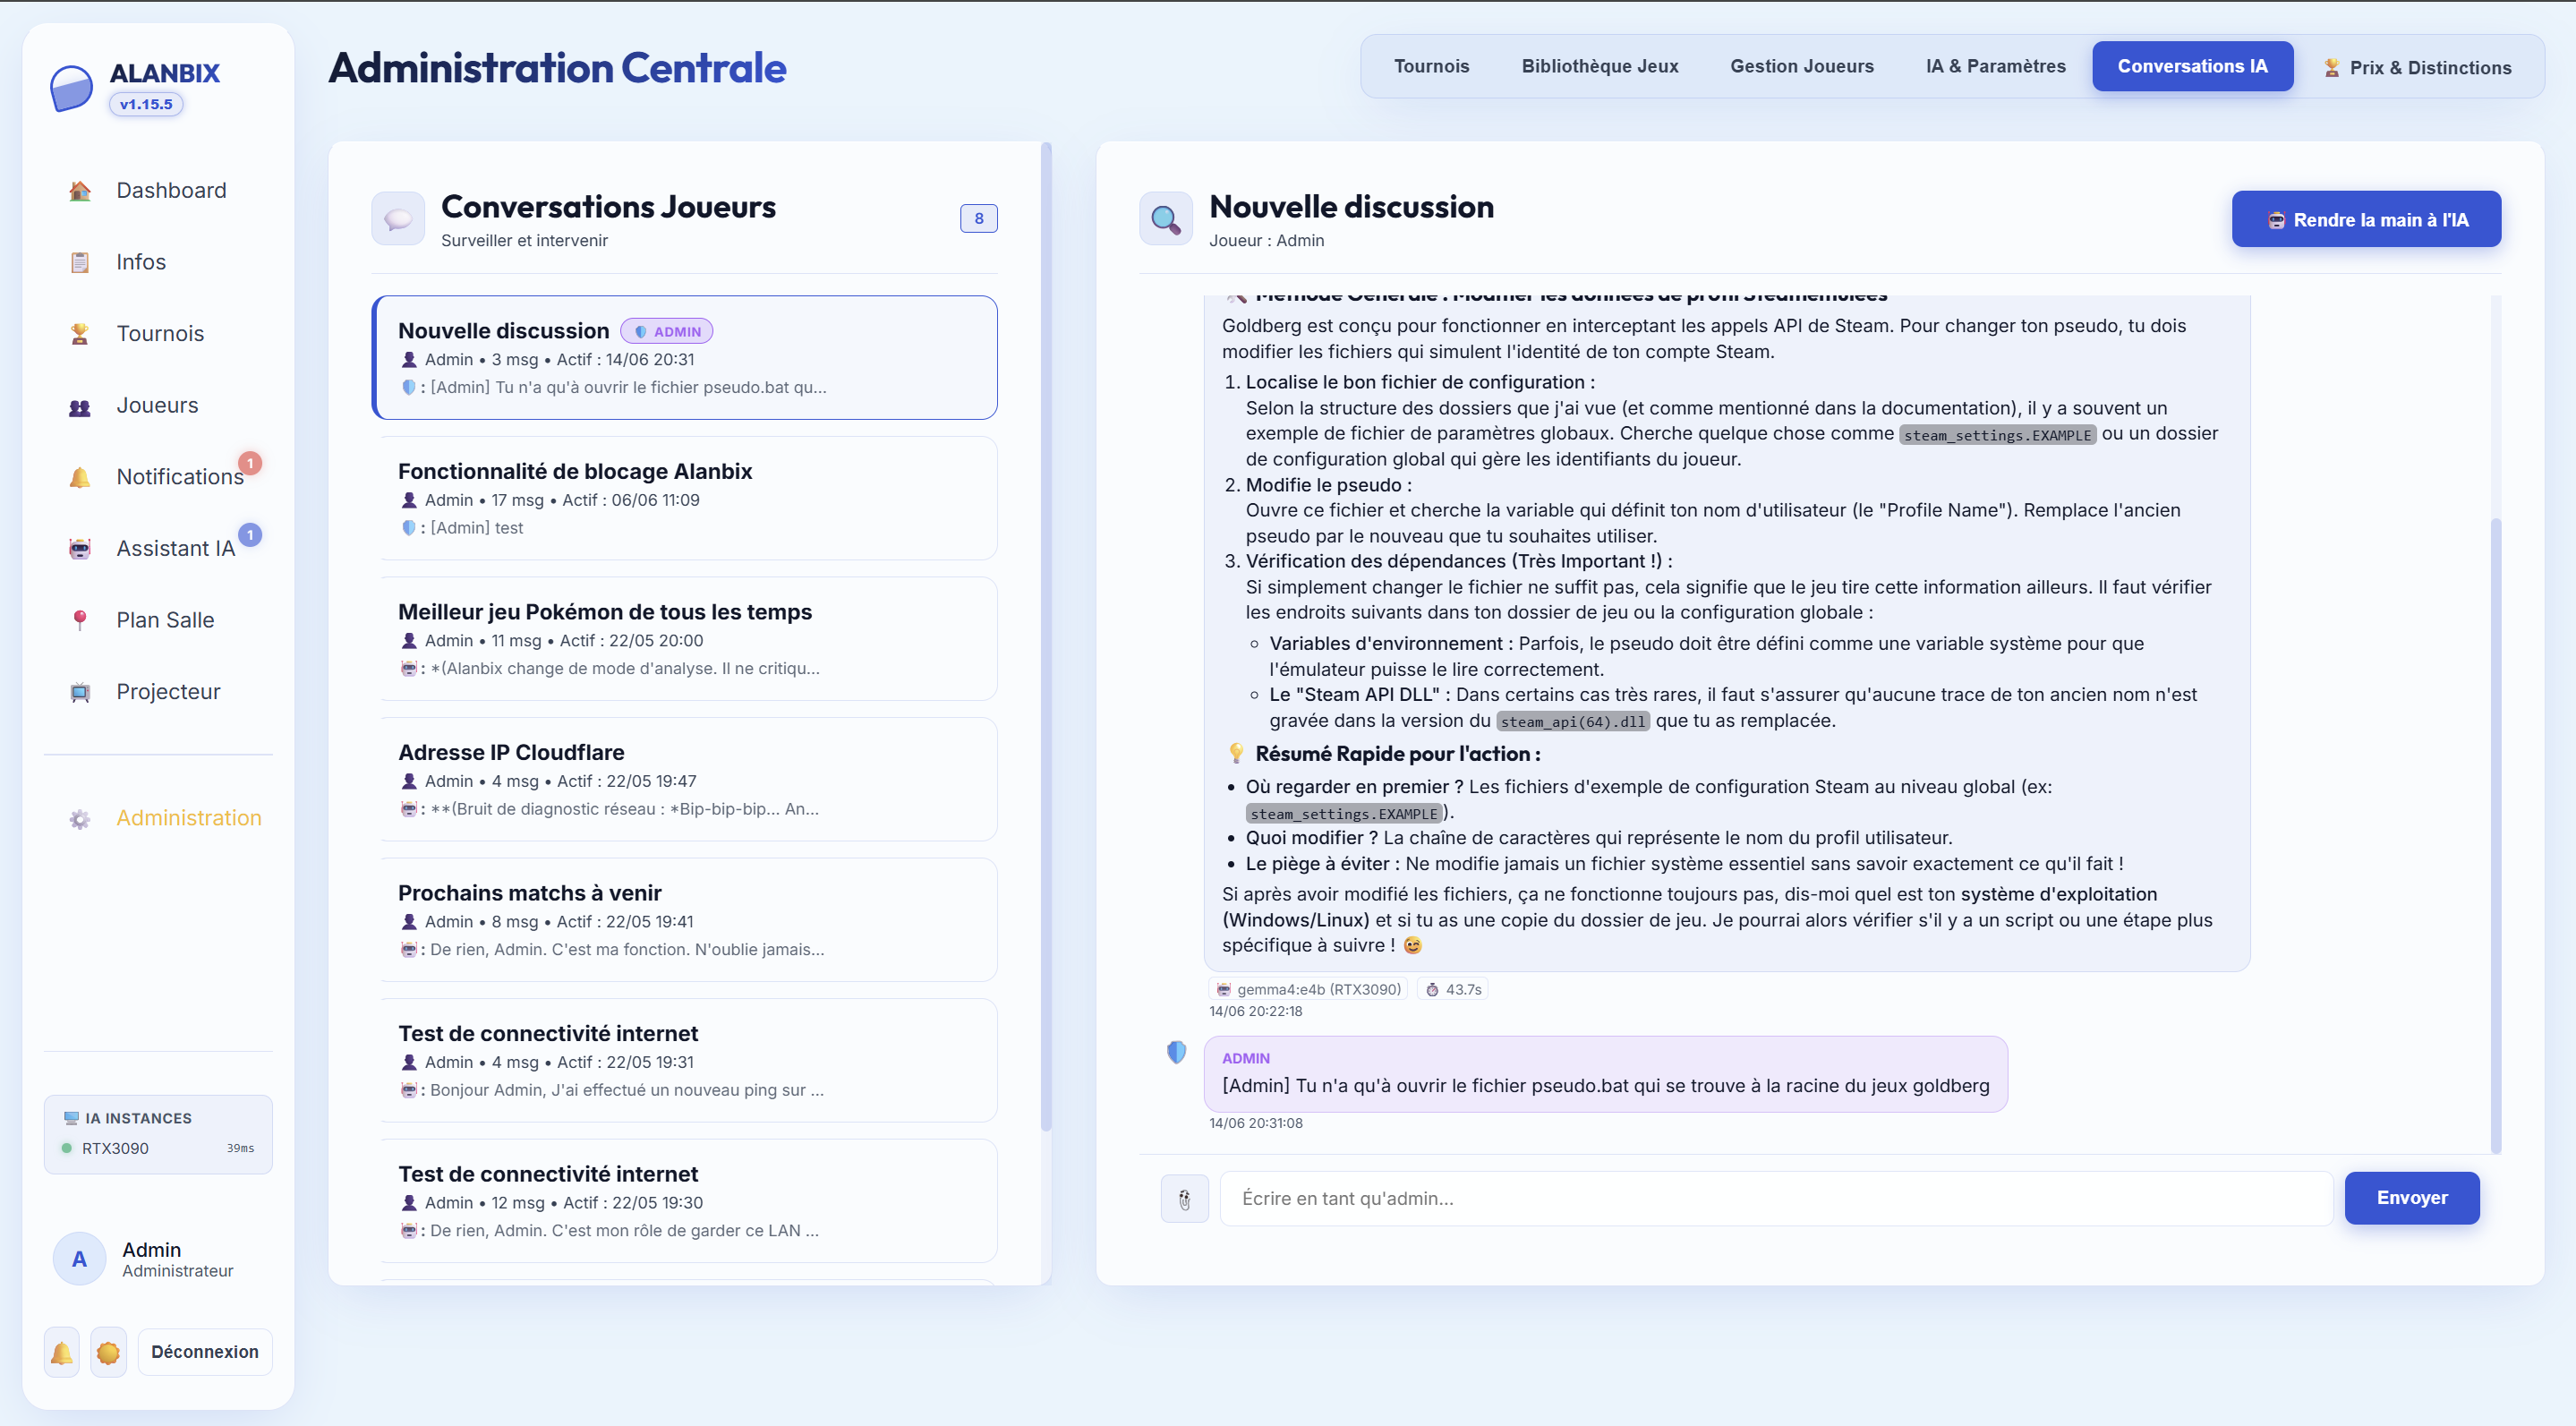Viewport: 2576px width, 1426px height.
Task: Click the 14/06 20:31:08 timestamp
Action: [1256, 1123]
